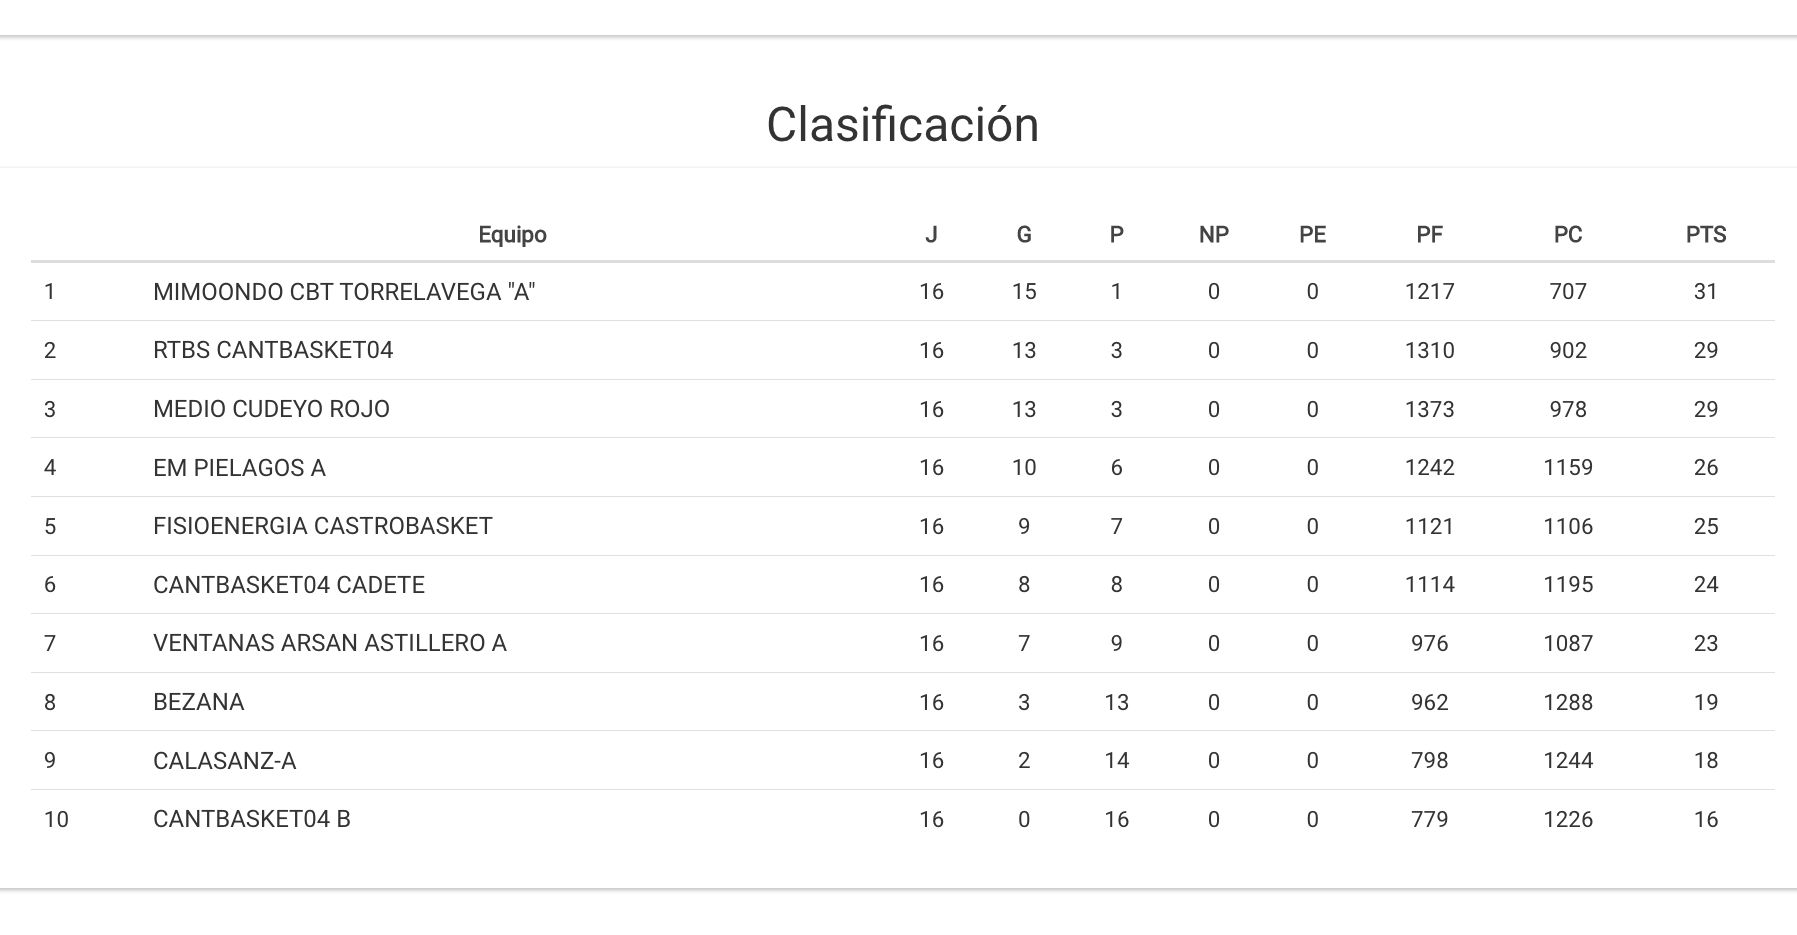The width and height of the screenshot is (1797, 935).
Task: Click the PC column header
Action: click(x=1567, y=235)
